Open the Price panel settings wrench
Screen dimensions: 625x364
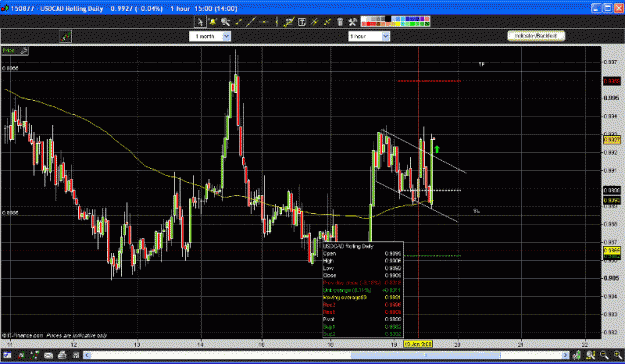coord(24,51)
